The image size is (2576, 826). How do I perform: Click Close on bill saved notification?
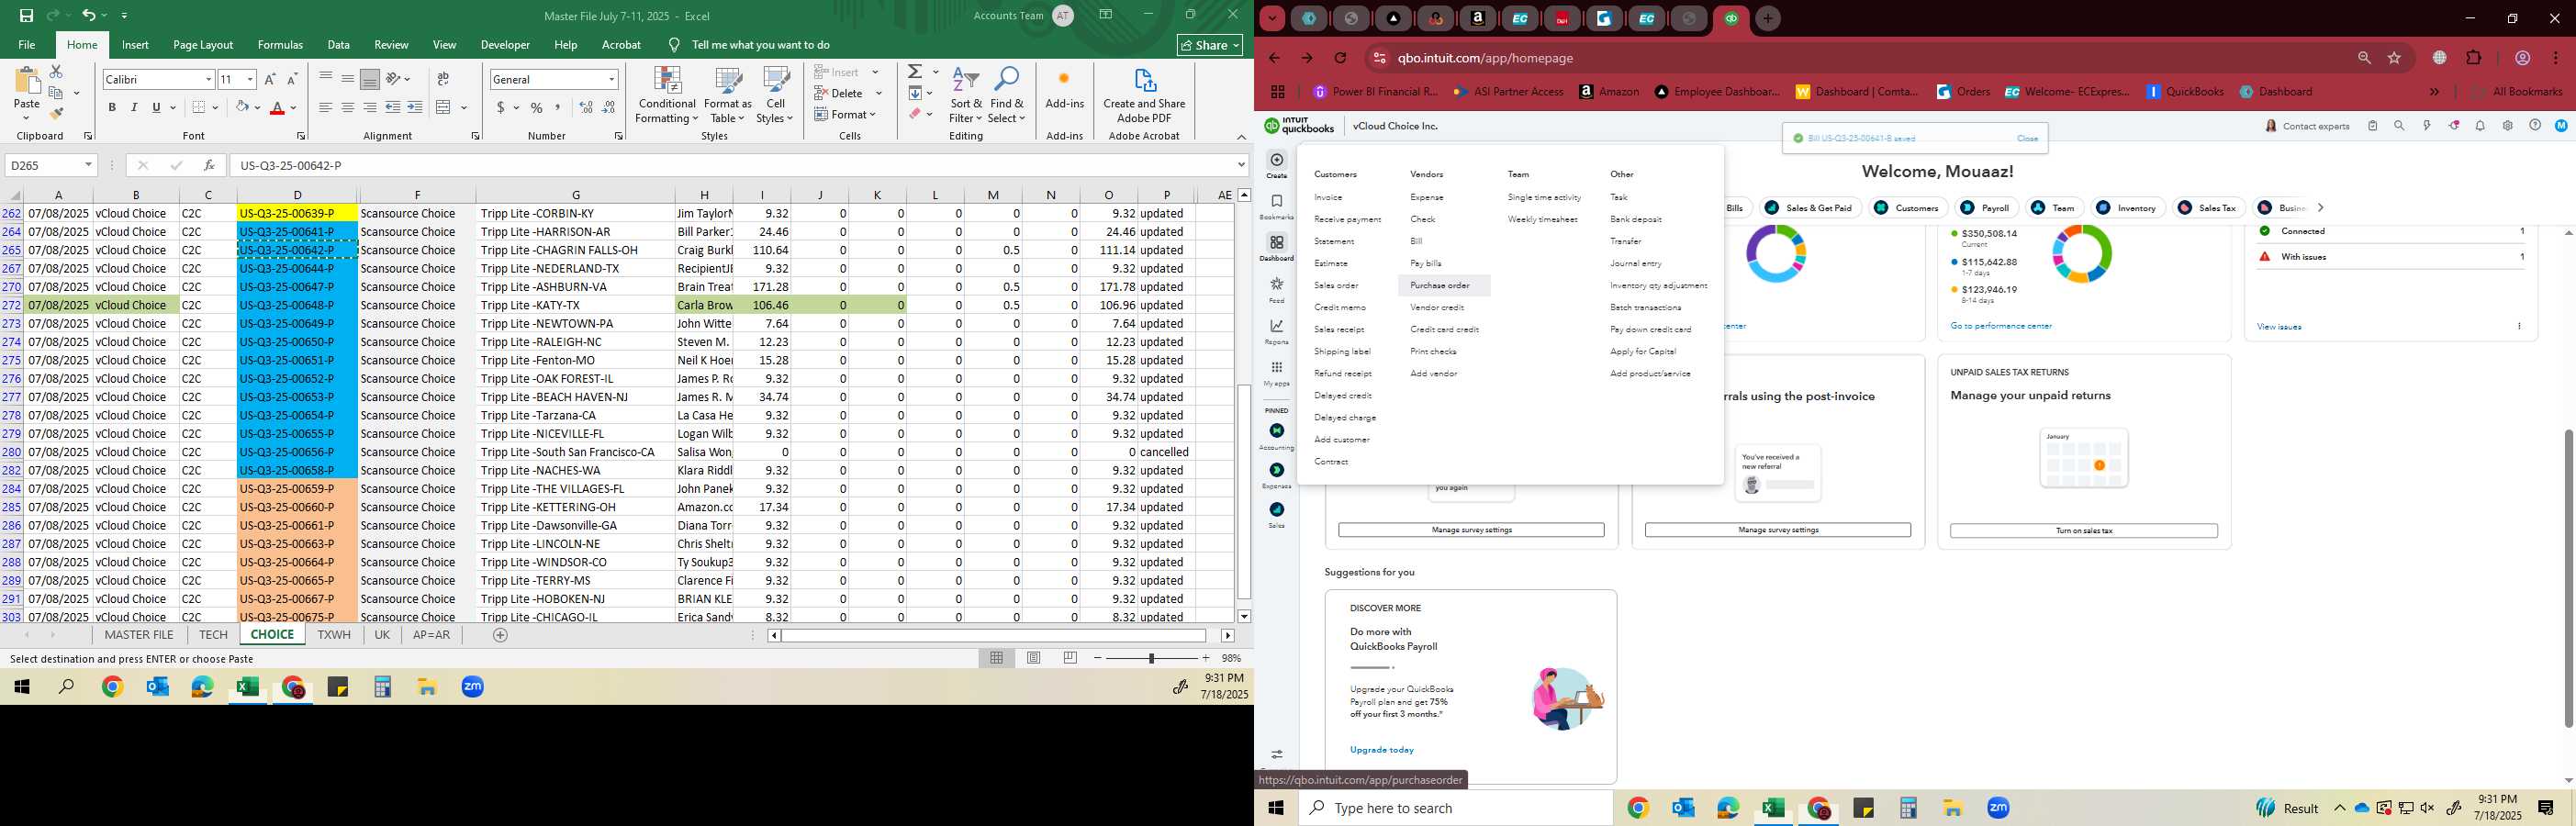click(2027, 139)
